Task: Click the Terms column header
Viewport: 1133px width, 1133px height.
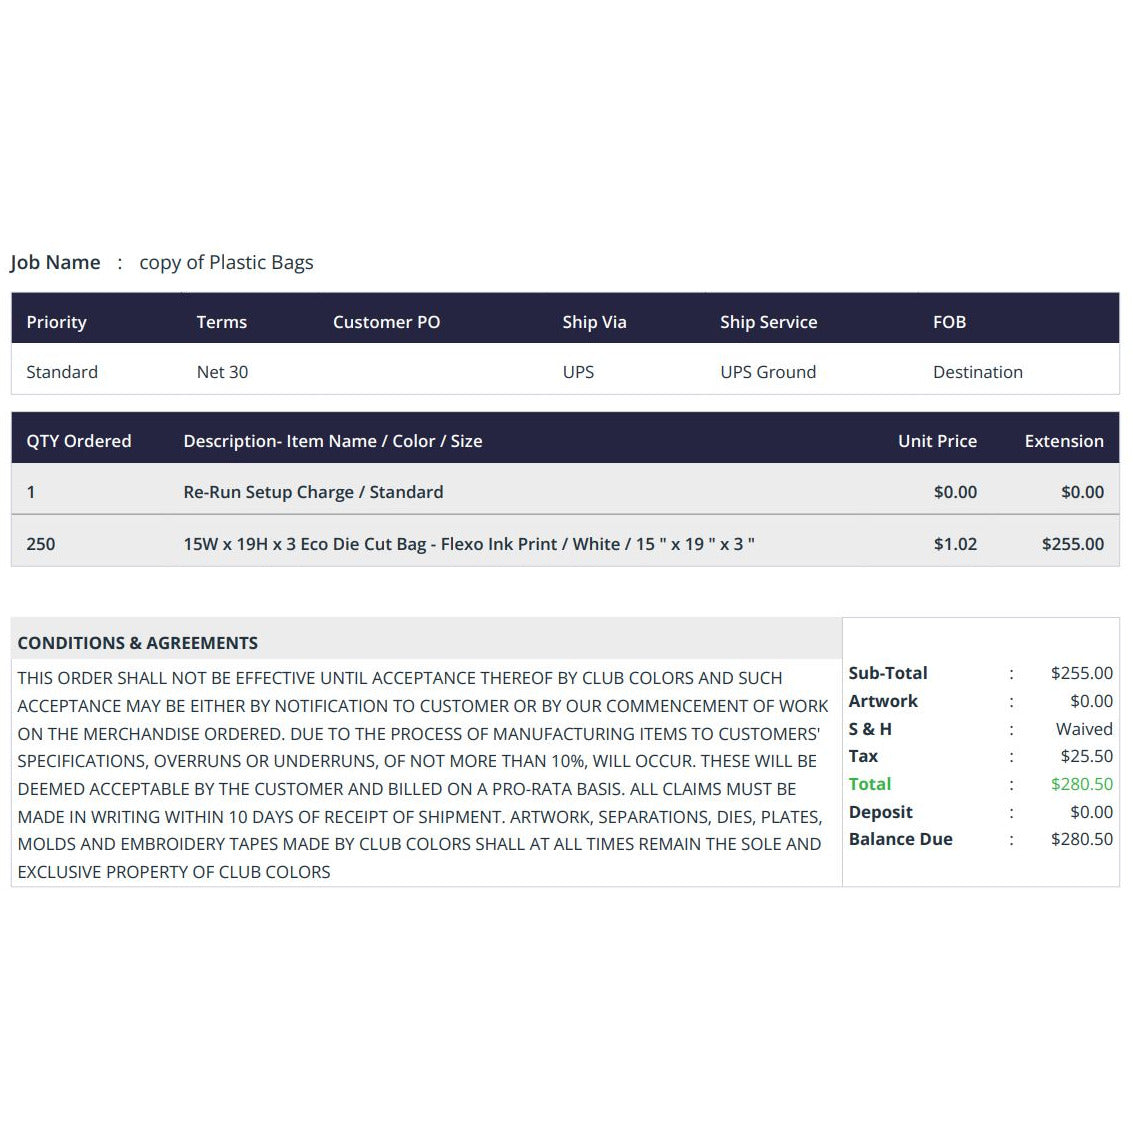Action: (221, 322)
